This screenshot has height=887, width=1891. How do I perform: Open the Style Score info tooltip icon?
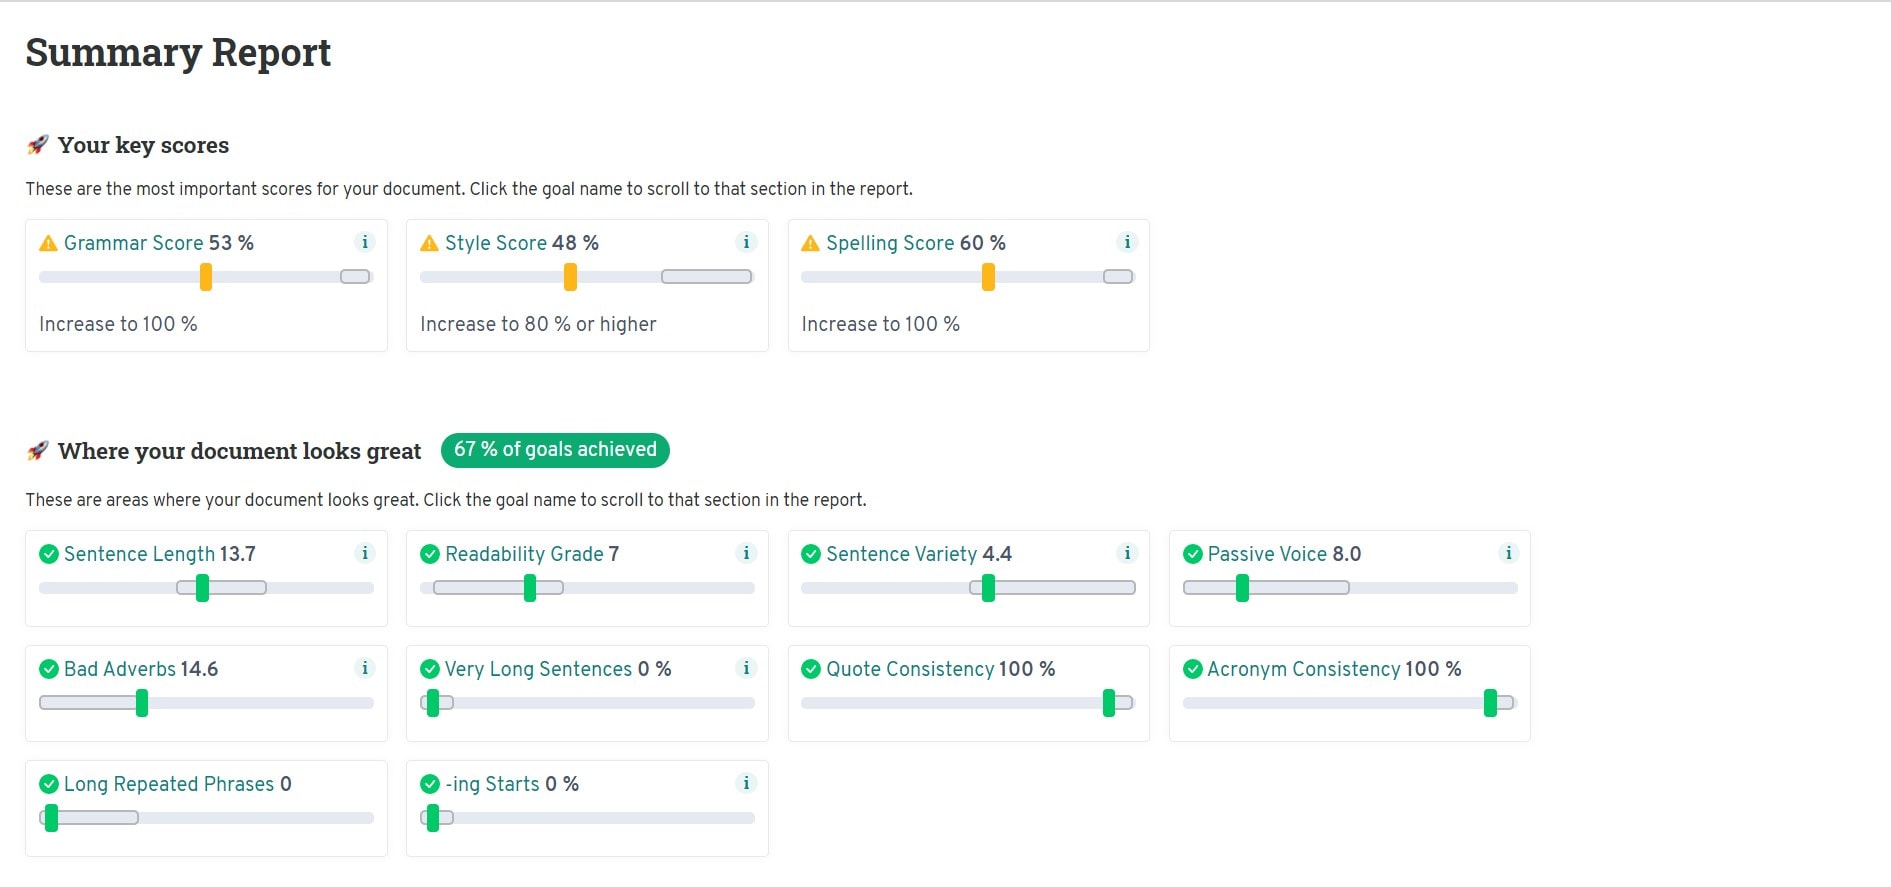point(746,242)
